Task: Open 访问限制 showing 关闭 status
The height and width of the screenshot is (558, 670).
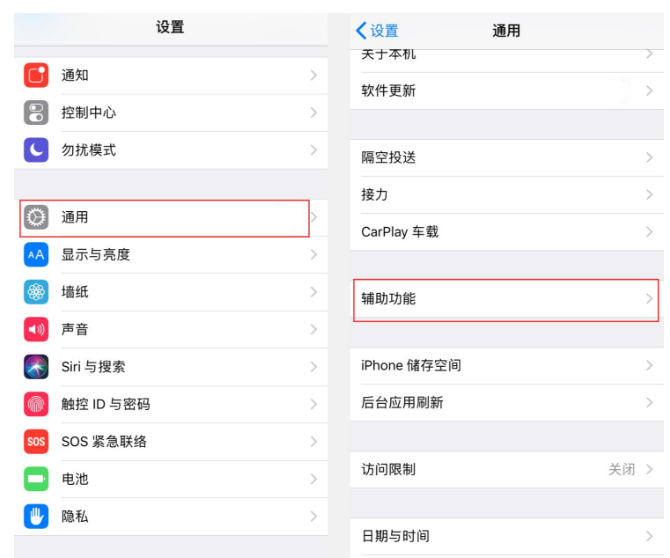Action: (x=505, y=469)
